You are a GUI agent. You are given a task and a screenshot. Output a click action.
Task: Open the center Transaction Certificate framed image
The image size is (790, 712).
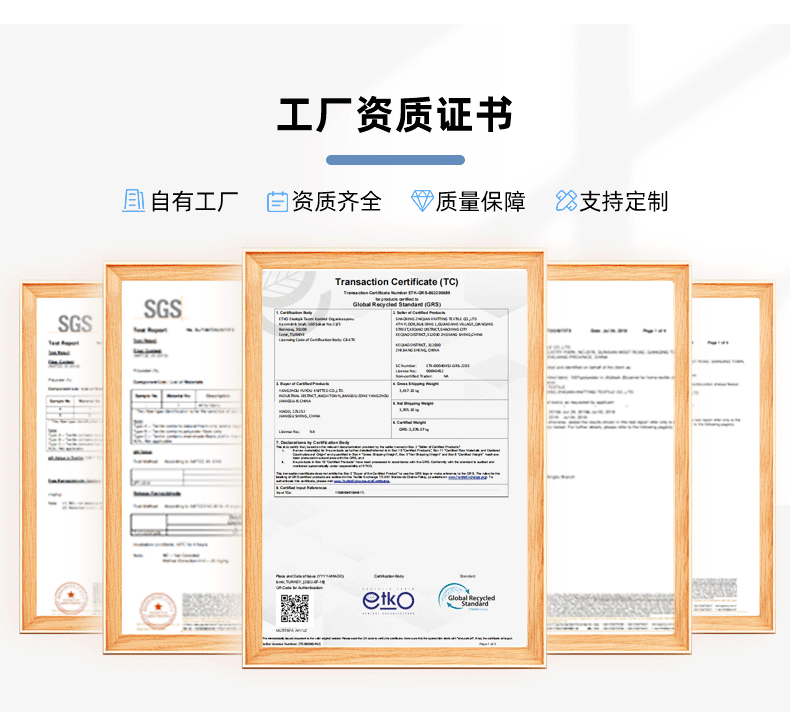(x=394, y=459)
